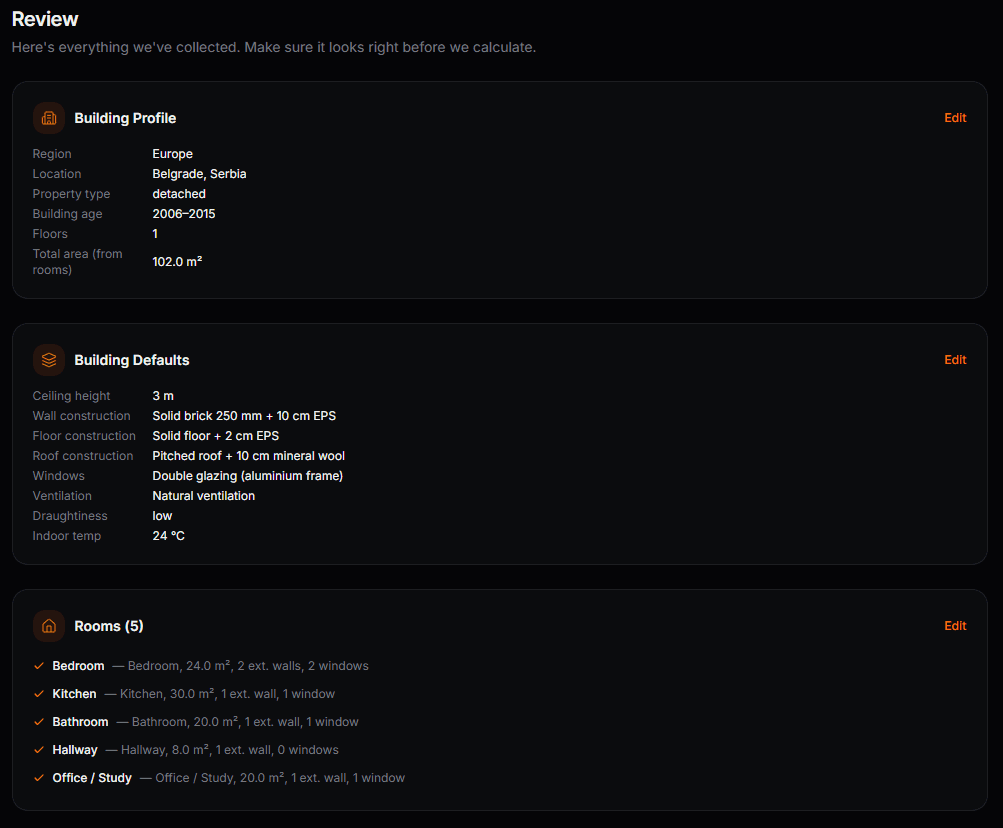Click the Rooms (5) heading
The height and width of the screenshot is (828, 1003).
[x=109, y=626]
